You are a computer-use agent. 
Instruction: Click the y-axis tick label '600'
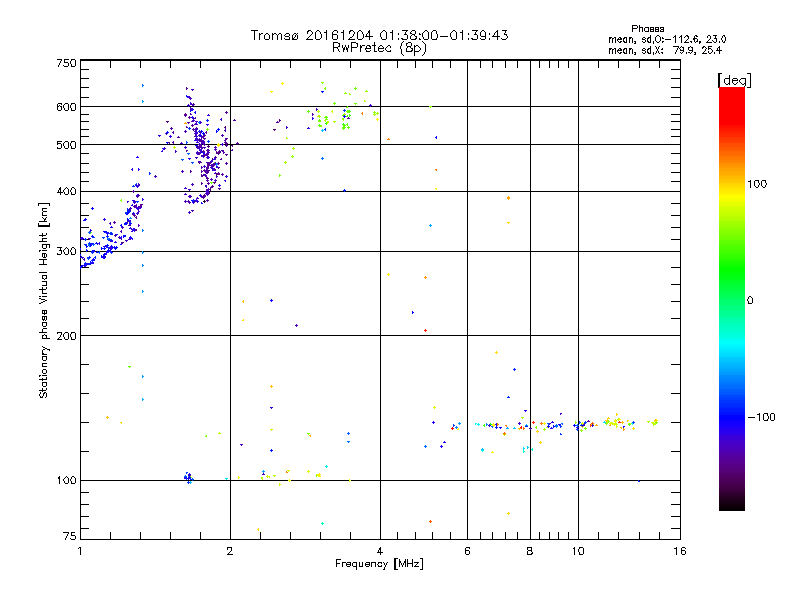pos(66,107)
